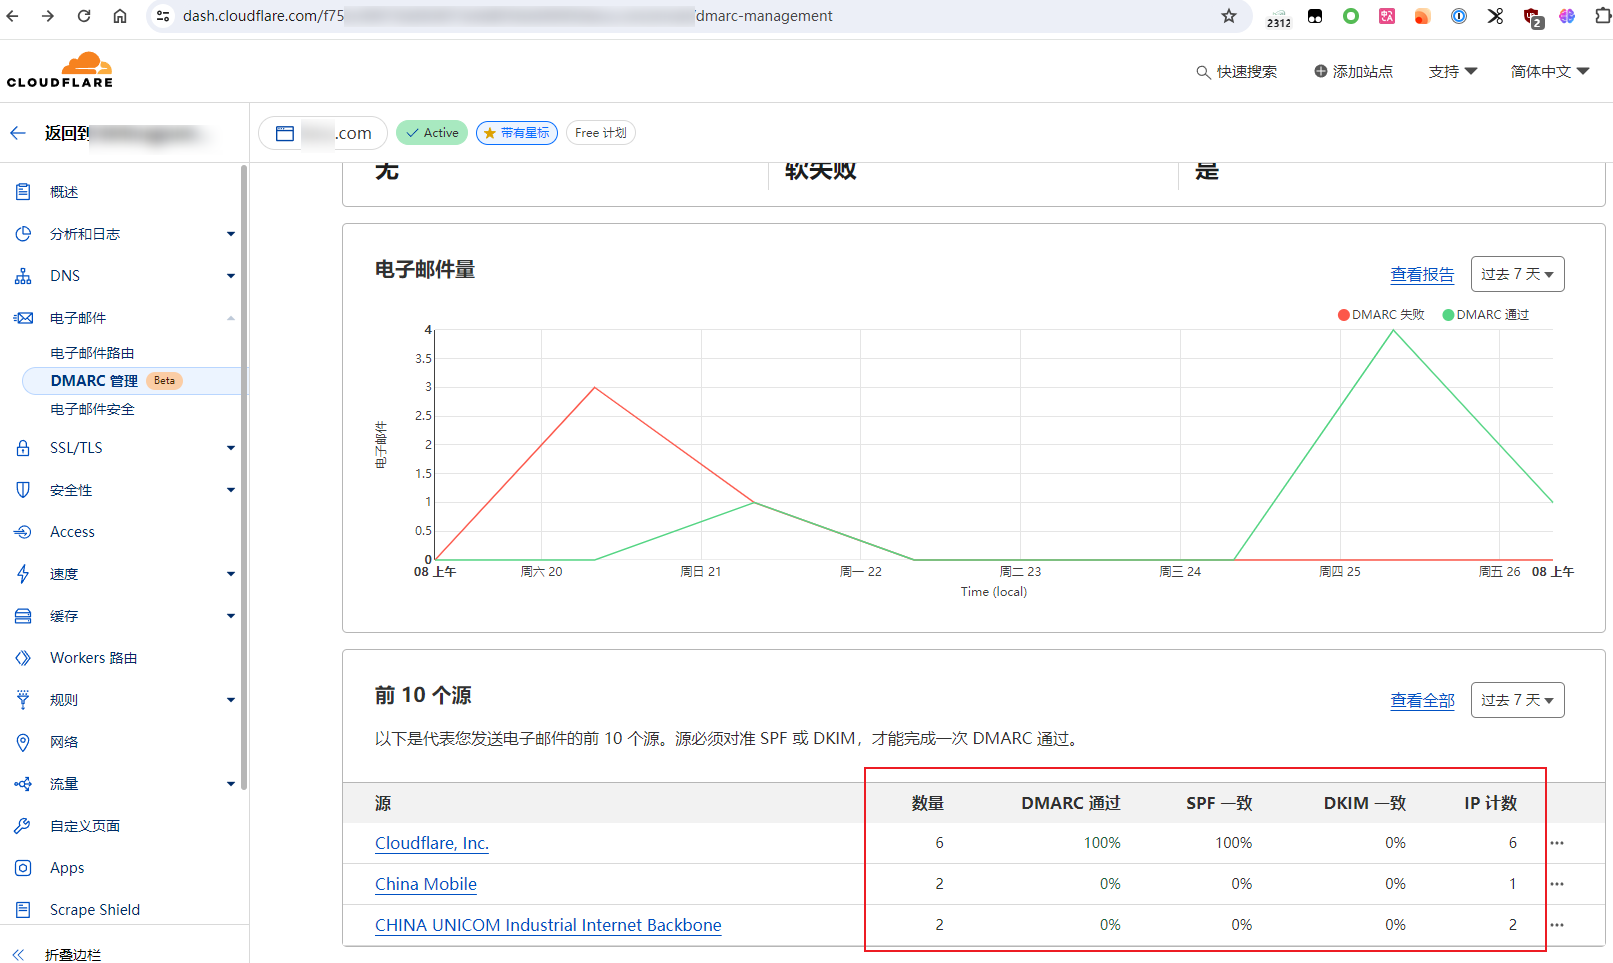The width and height of the screenshot is (1613, 963).
Task: Click the 带有星标 starred badge
Action: 517,133
